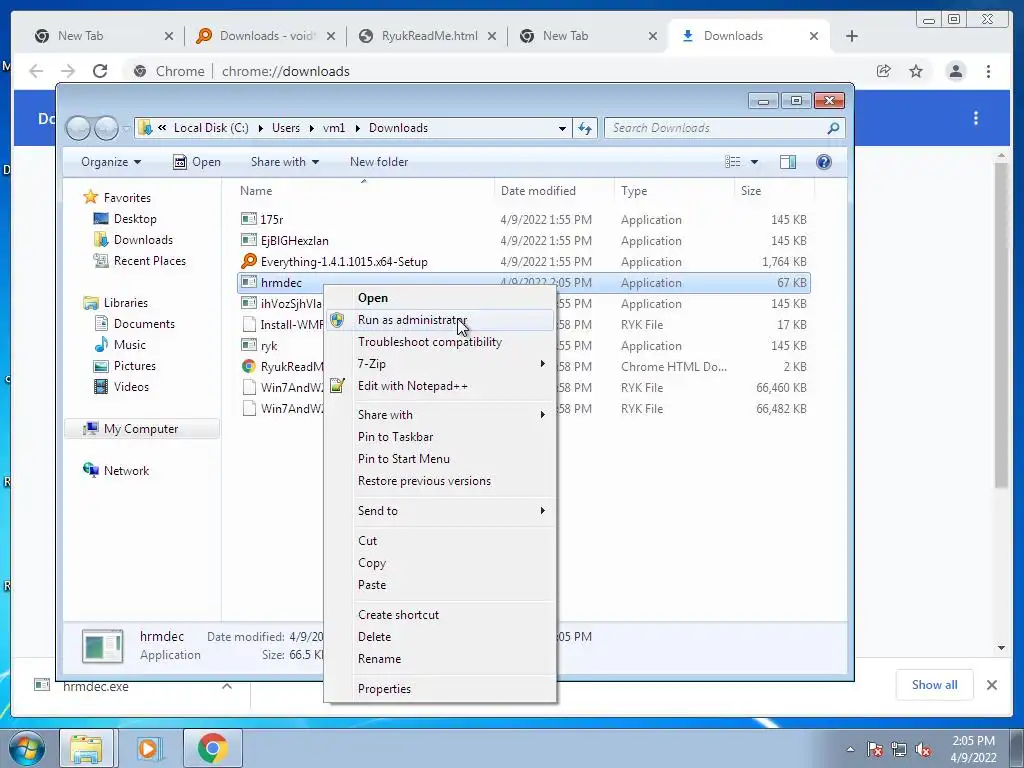The height and width of the screenshot is (768, 1024).
Task: Click the Chrome taskbar icon
Action: coord(212,748)
